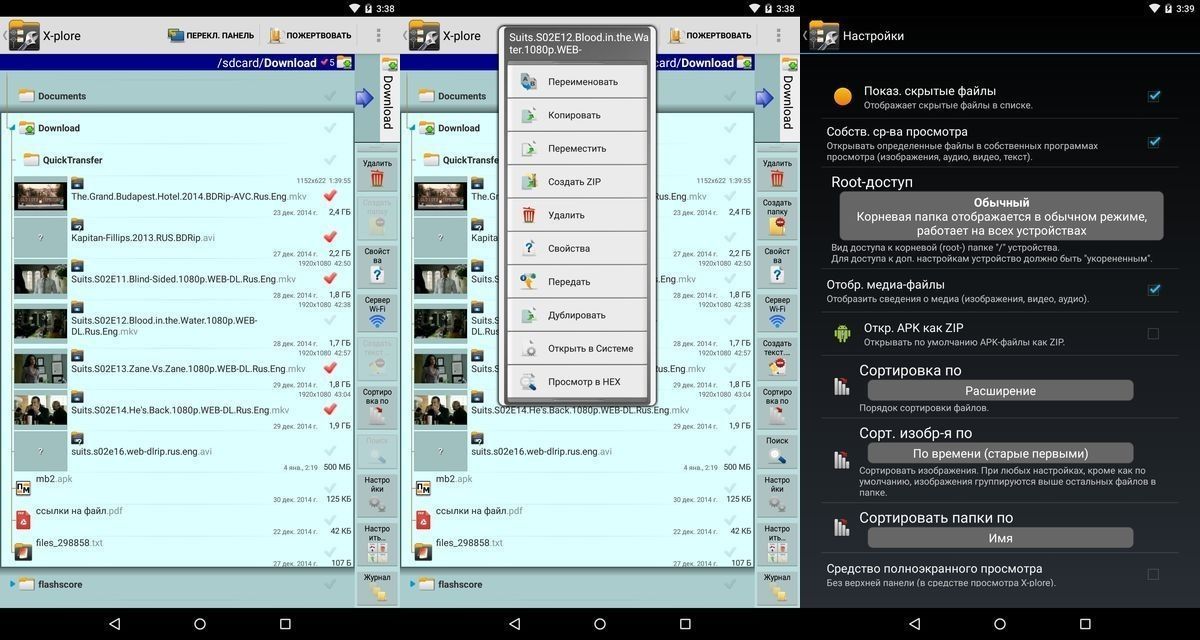Open the Root-доступ Обычный selector
The image size is (1200, 640).
point(1001,216)
